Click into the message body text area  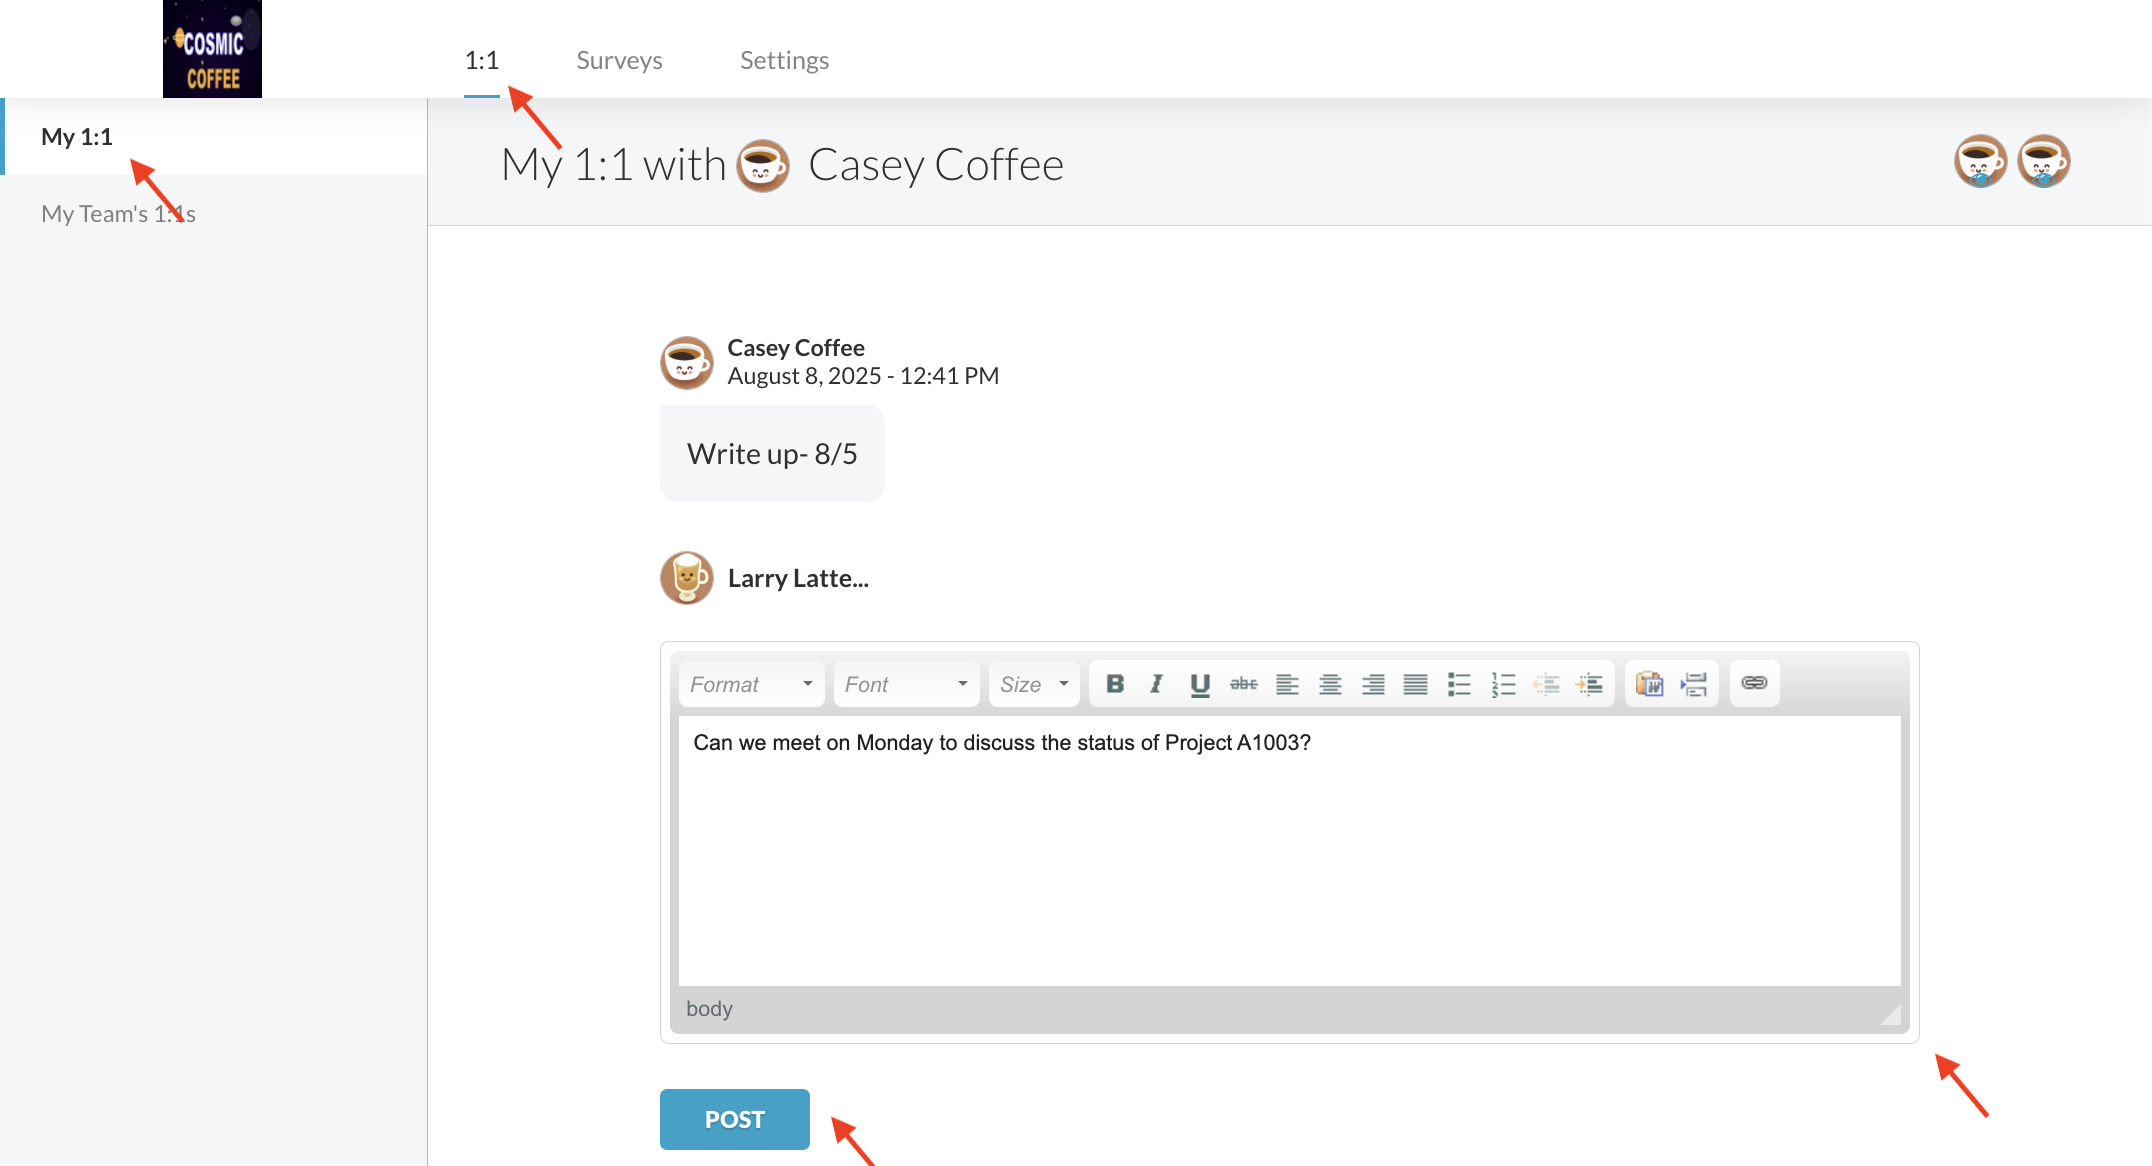(1289, 850)
